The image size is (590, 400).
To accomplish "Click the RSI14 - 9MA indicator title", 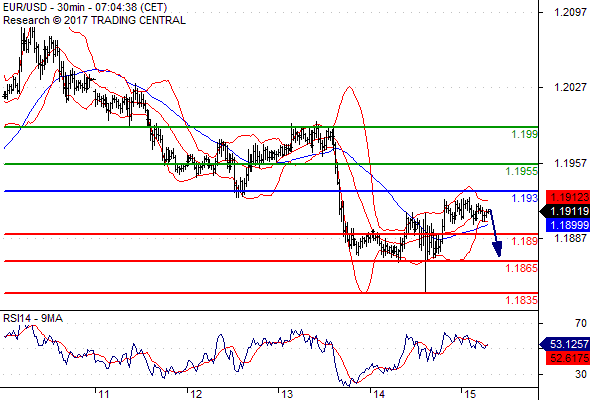I will (x=33, y=318).
